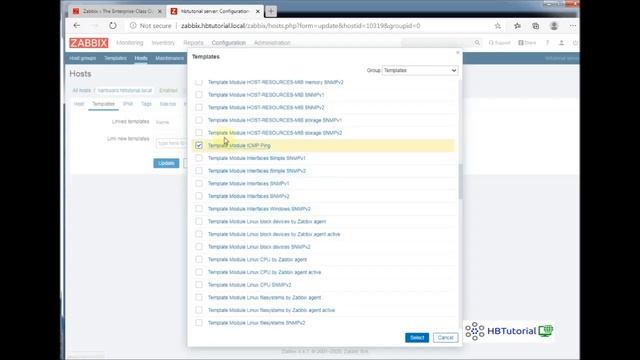Switch to the host IPMI tab
The height and width of the screenshot is (360, 640).
click(128, 104)
